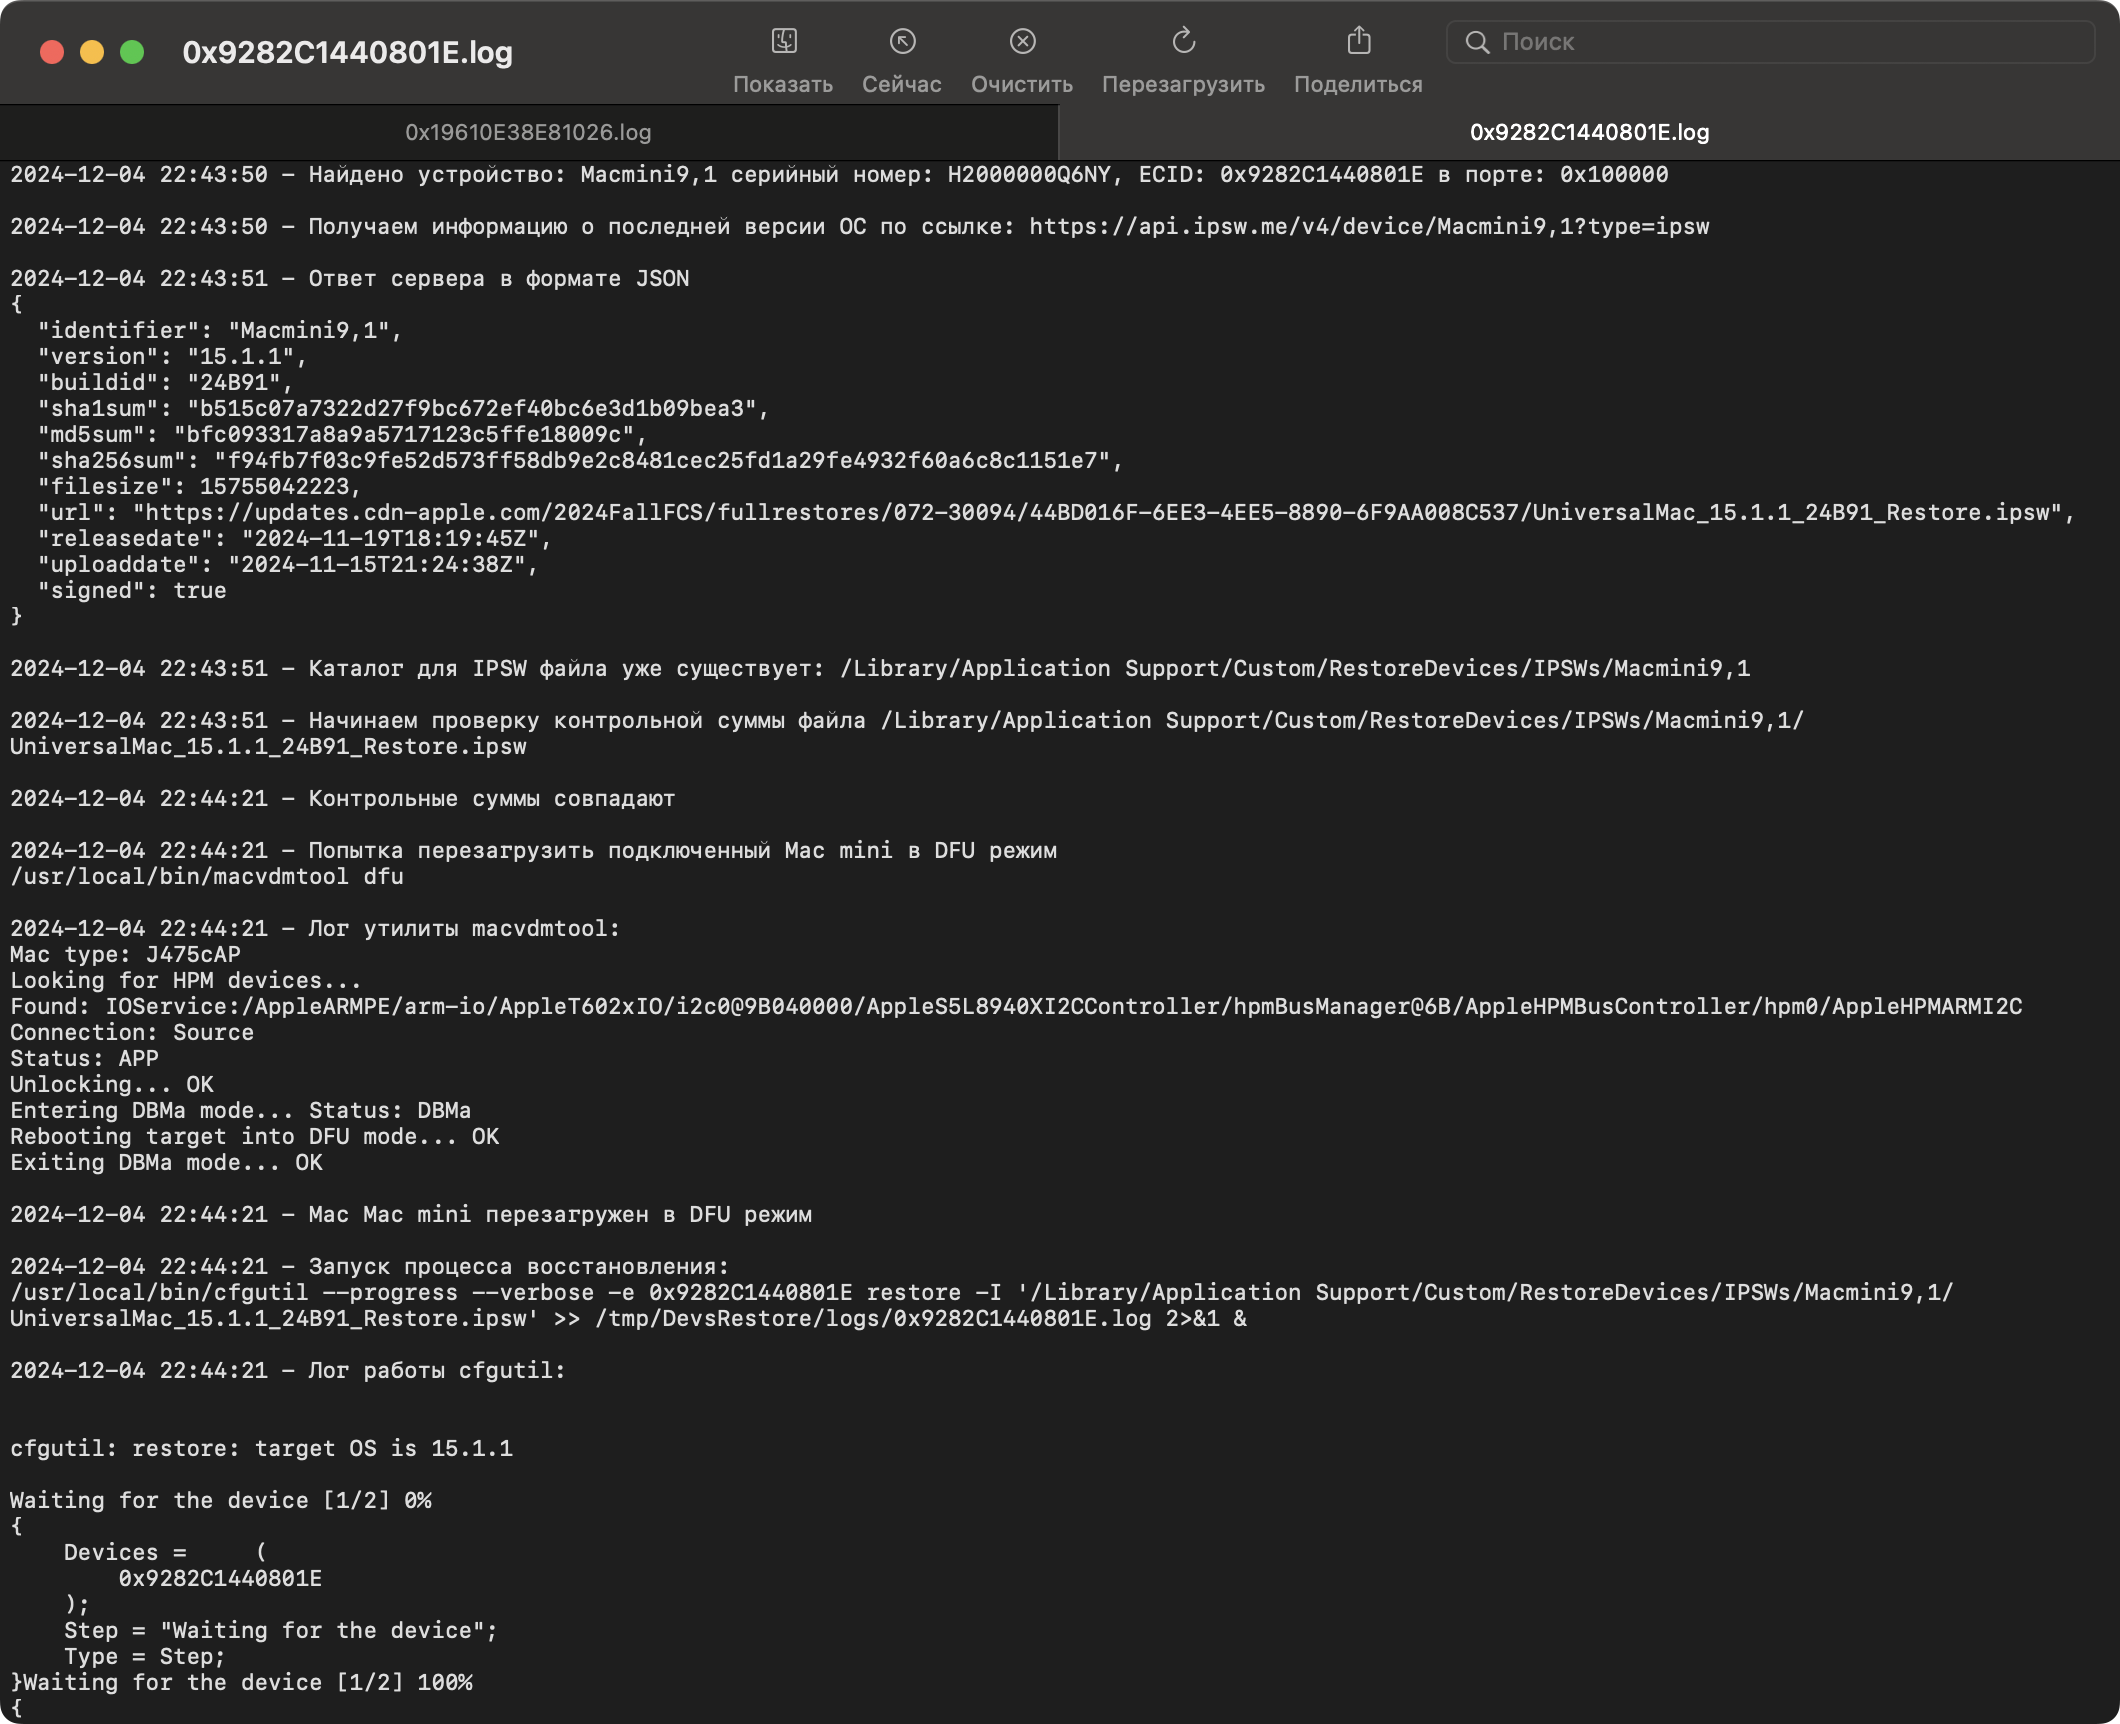The height and width of the screenshot is (1724, 2120).
Task: Click the line Лог утилиты macvdmtool:
Action: [315, 929]
